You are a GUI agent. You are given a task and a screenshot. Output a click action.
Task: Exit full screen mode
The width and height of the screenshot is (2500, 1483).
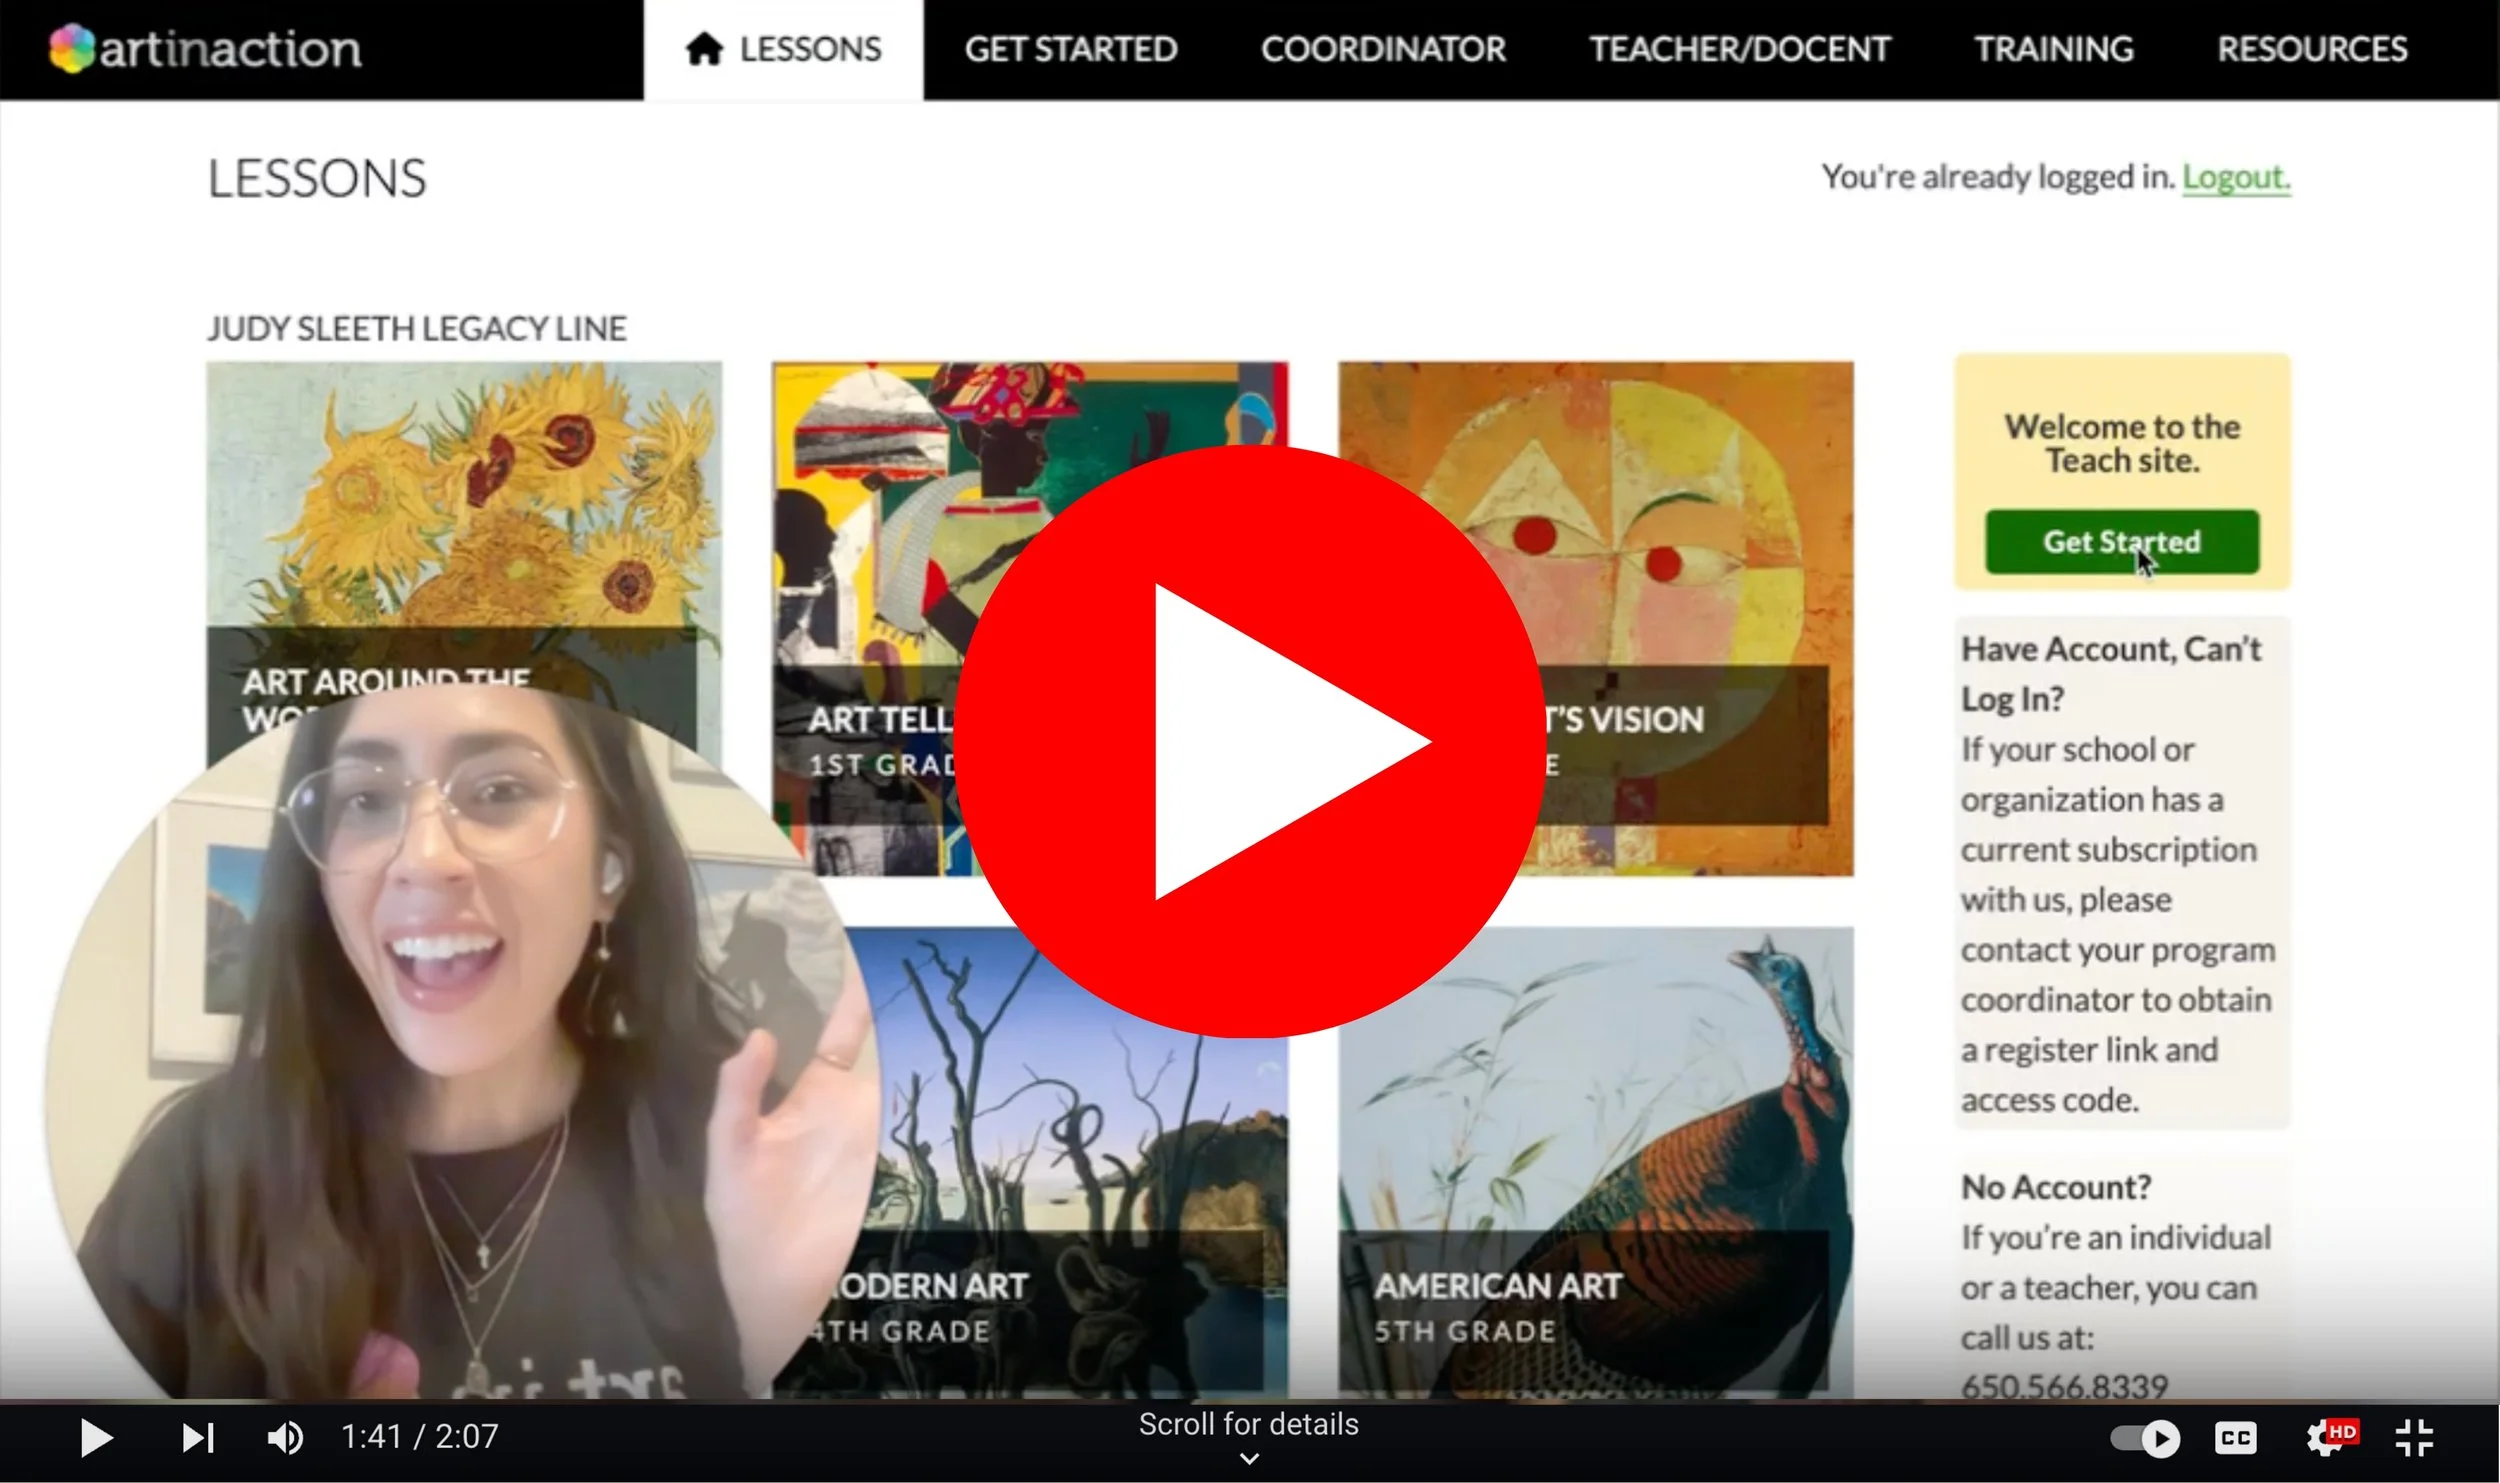tap(2414, 1438)
